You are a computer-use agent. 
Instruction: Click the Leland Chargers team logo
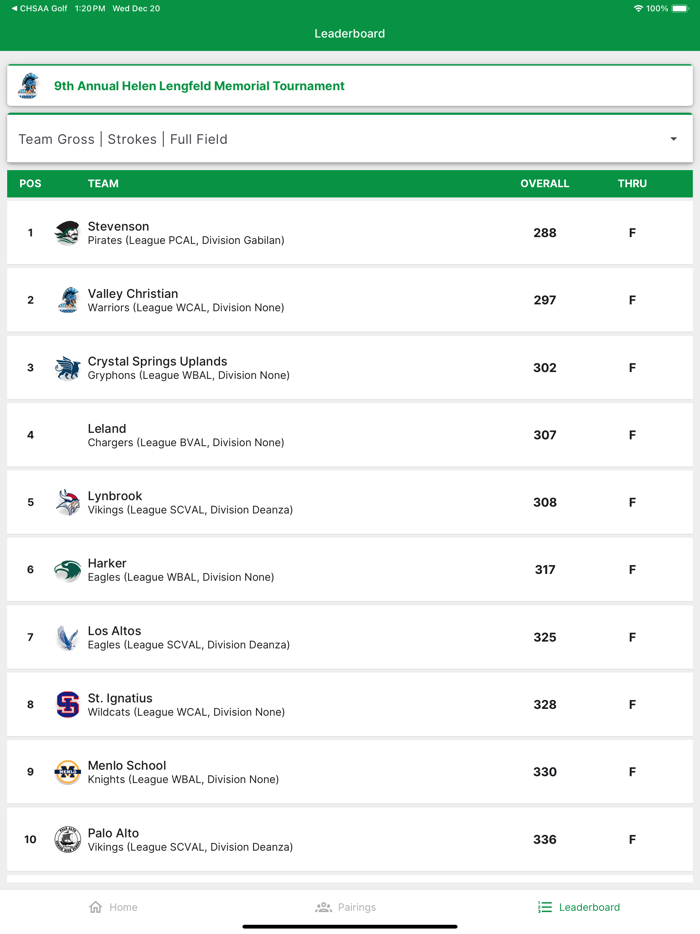pyautogui.click(x=67, y=435)
